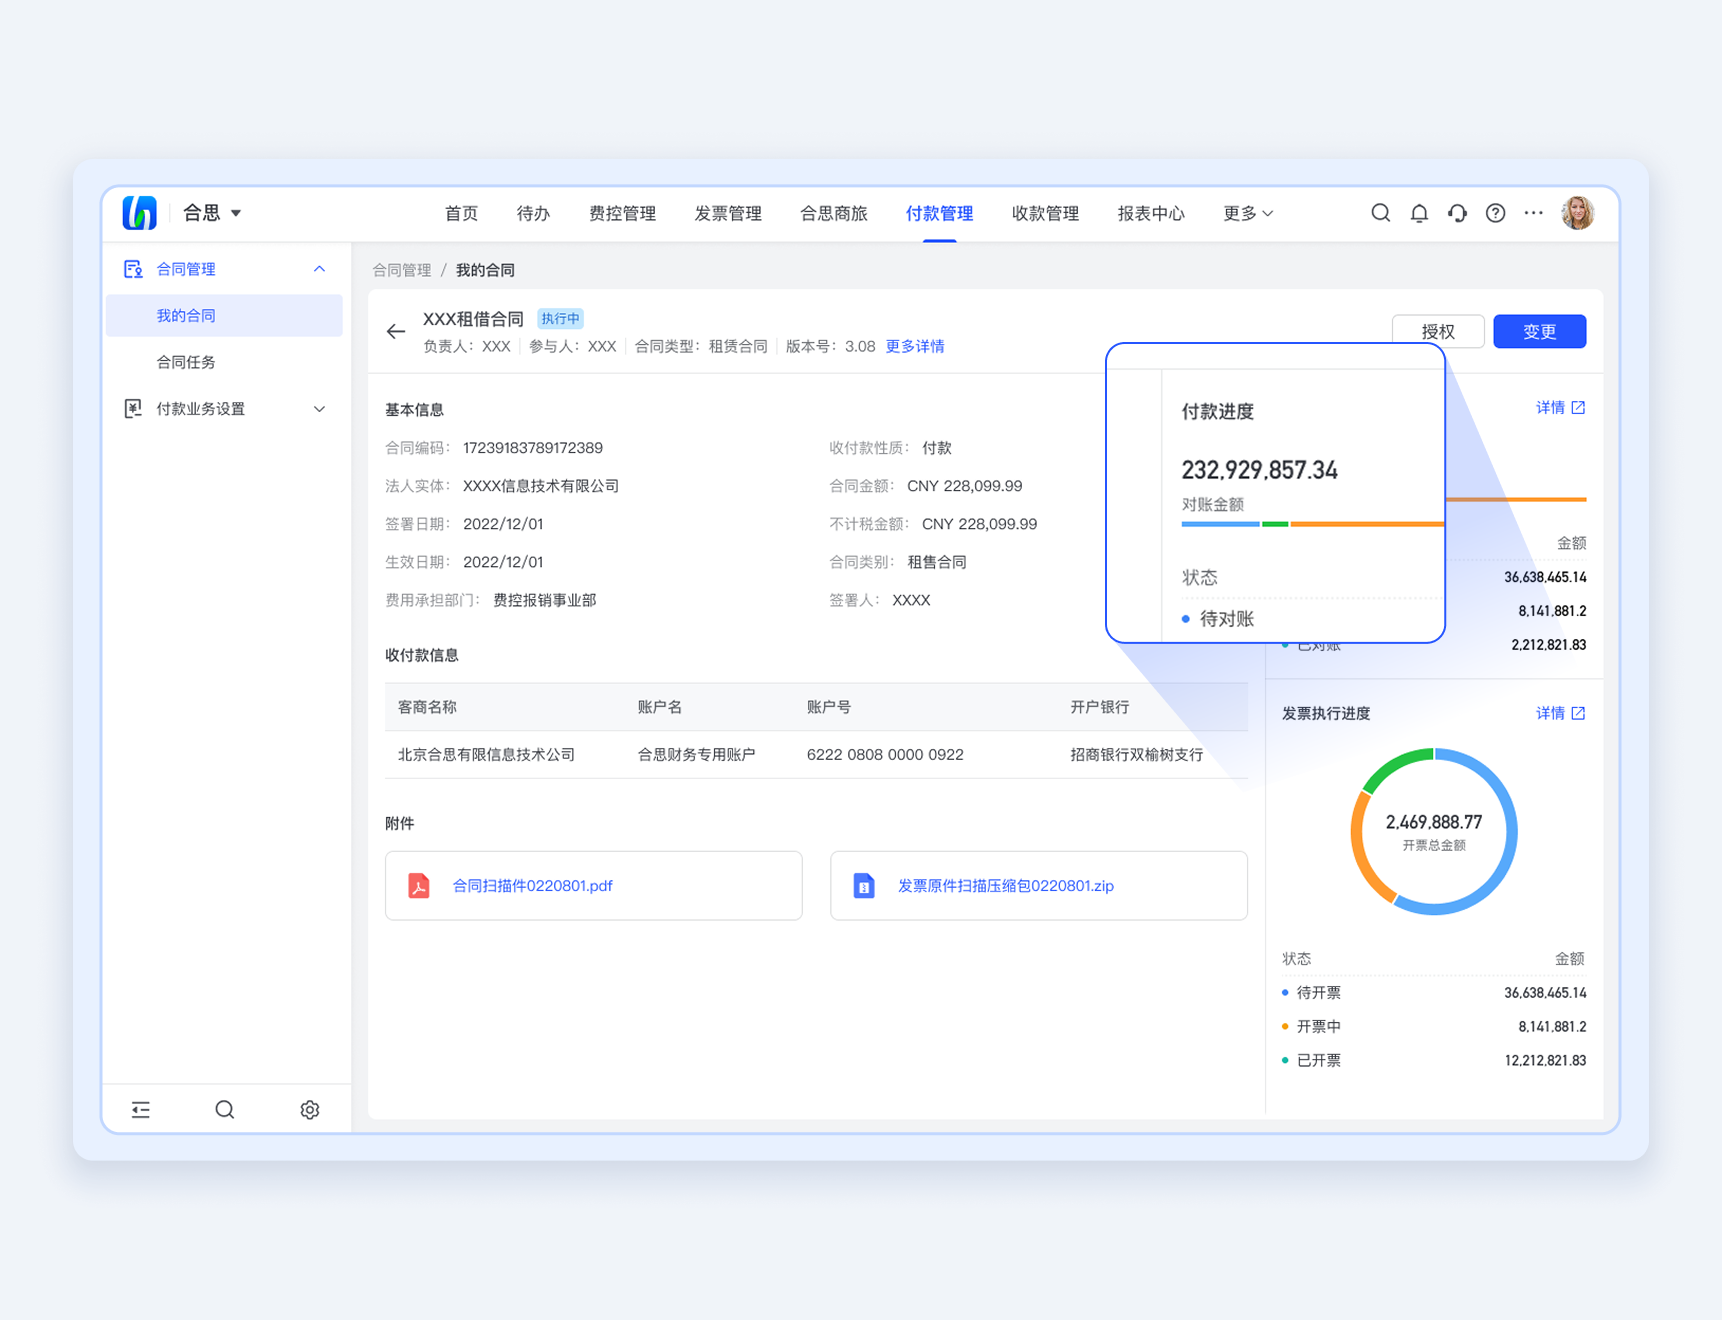This screenshot has width=1722, height=1320.
Task: Click the 发票执行进度 donut chart
Action: 1433,831
